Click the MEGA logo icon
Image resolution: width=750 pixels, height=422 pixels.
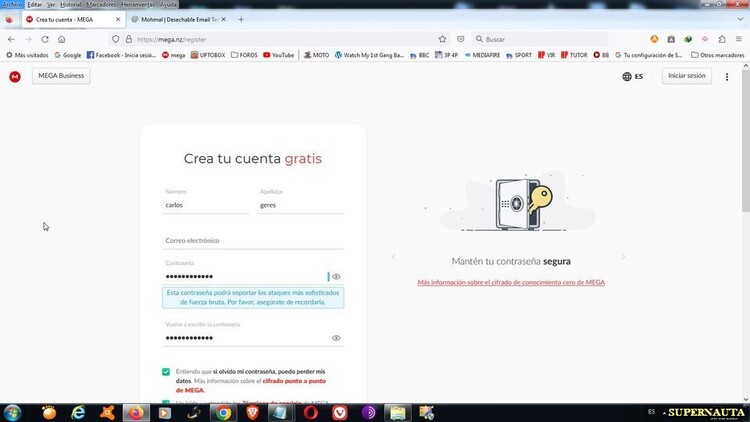tap(15, 77)
